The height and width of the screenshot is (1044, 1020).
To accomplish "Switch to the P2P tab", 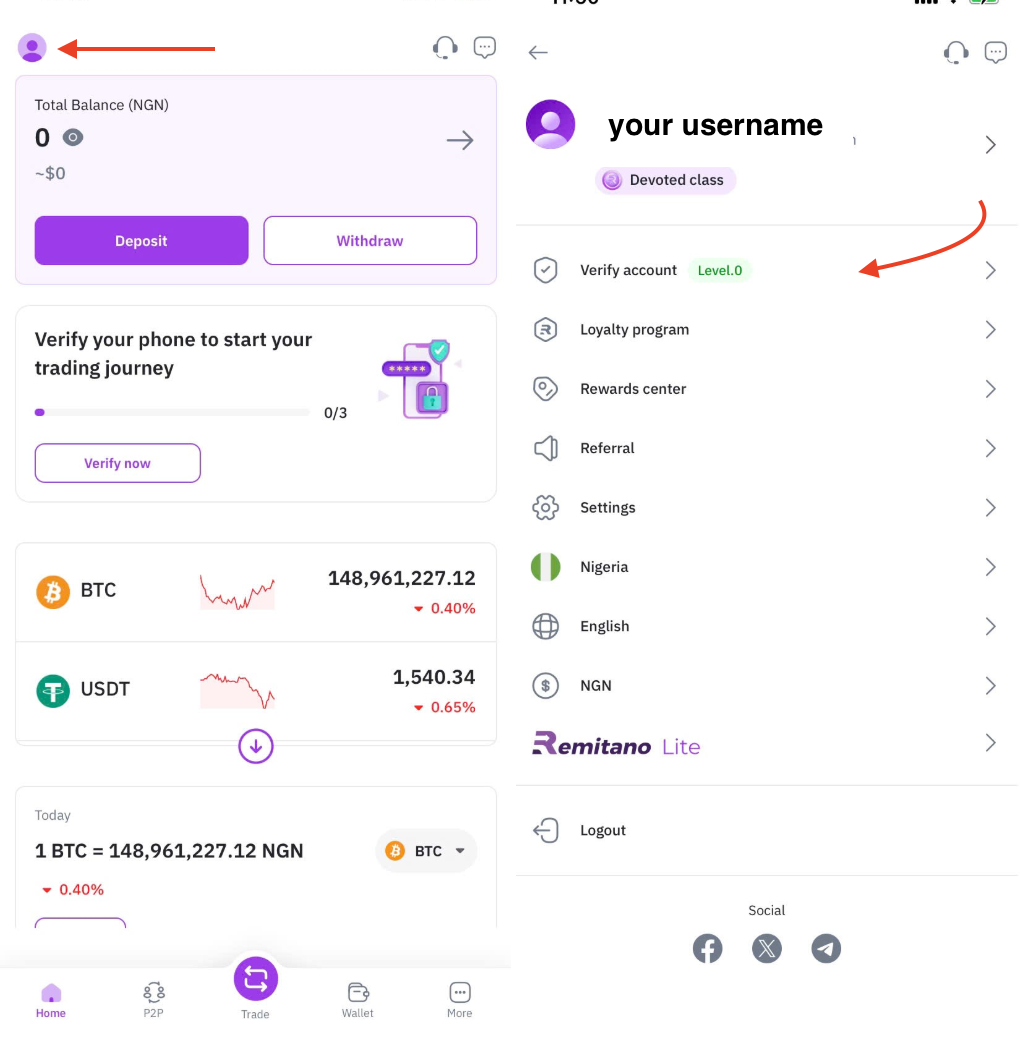I will (153, 998).
